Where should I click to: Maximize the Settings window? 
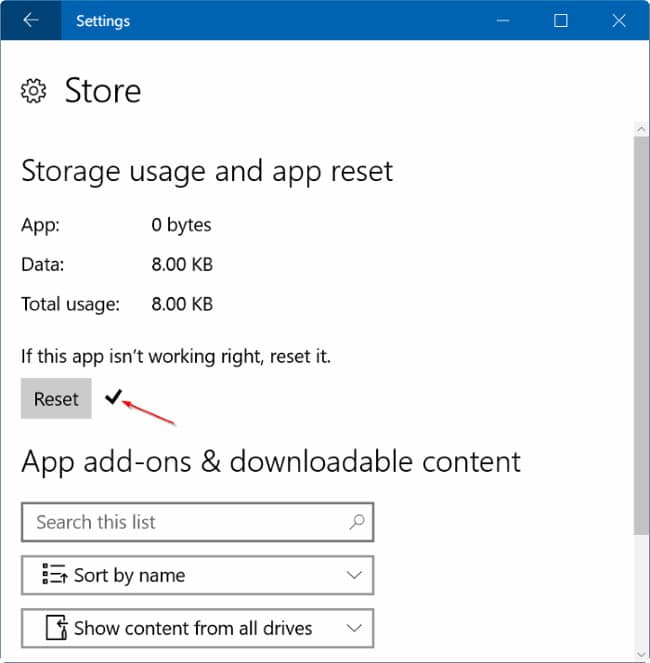(561, 20)
